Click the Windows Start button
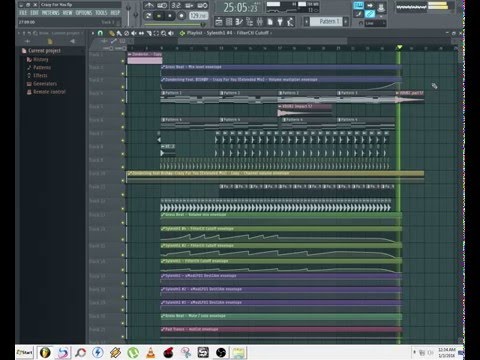This screenshot has width=480, height=360. (x=25, y=352)
